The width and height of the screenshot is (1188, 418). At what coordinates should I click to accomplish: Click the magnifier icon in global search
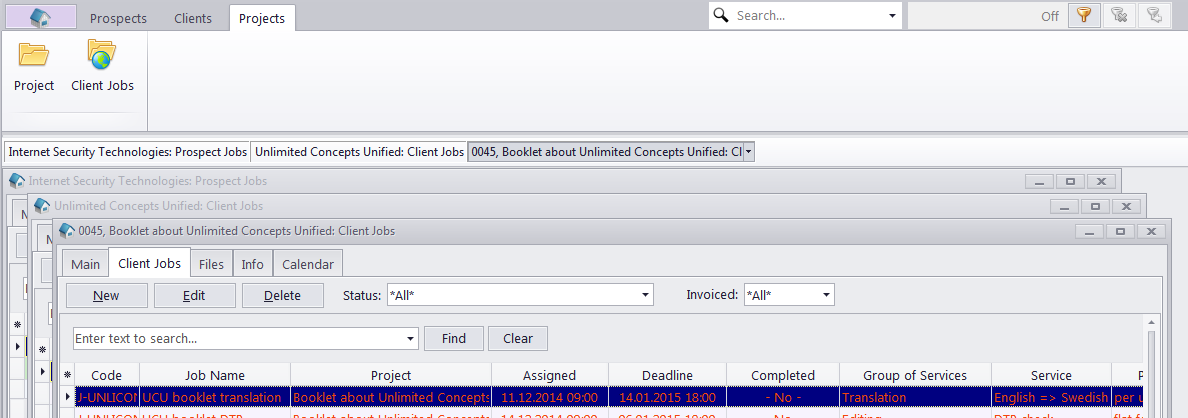721,16
